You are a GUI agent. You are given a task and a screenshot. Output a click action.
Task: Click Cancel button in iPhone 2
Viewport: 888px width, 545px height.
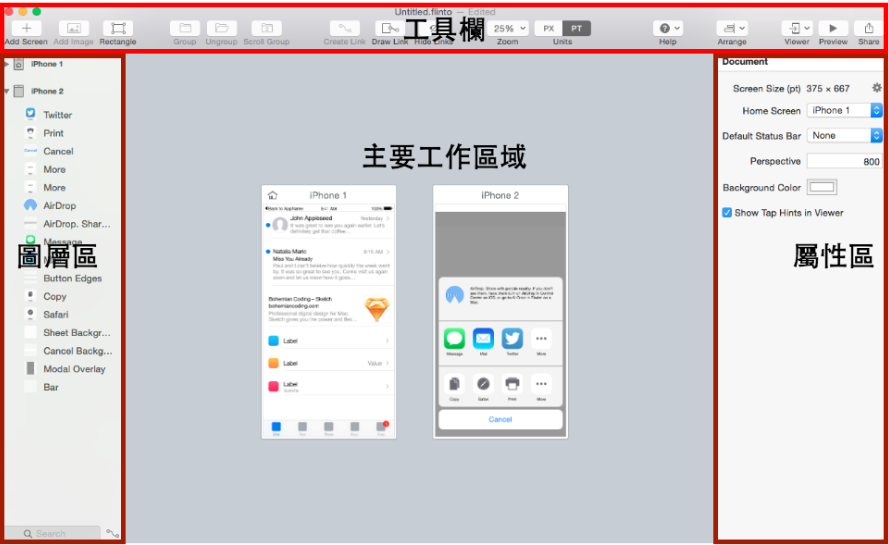[500, 420]
